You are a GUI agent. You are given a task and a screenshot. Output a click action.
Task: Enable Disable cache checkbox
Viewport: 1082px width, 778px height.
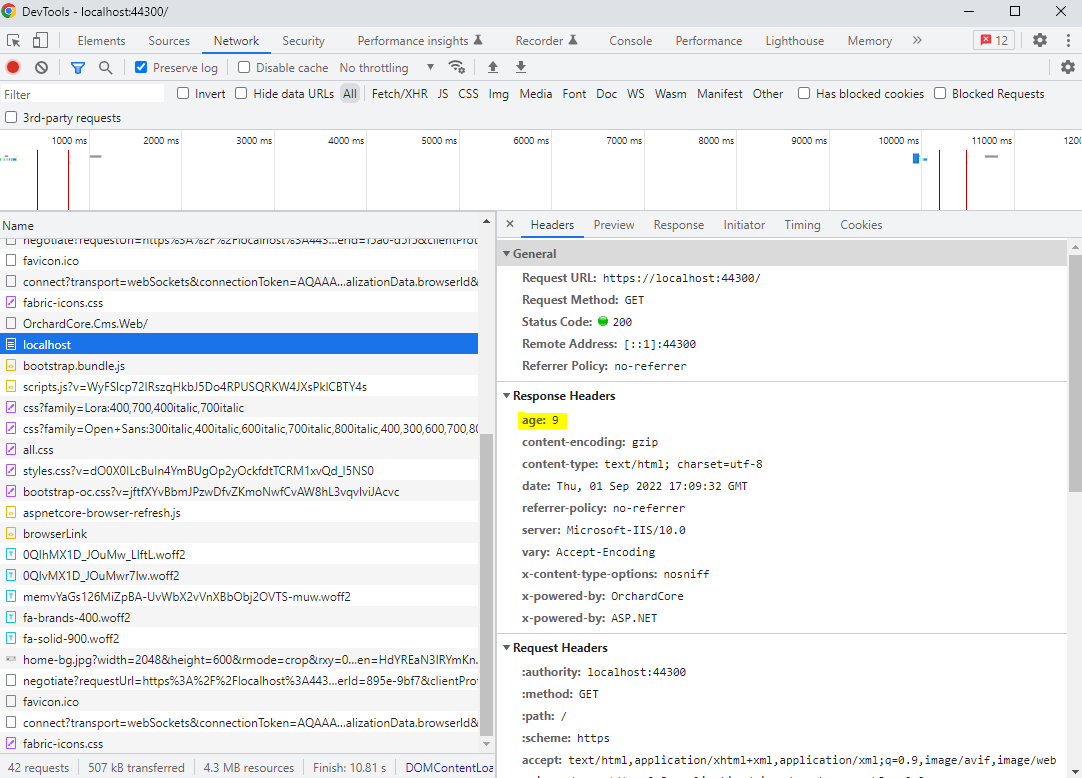(x=244, y=67)
